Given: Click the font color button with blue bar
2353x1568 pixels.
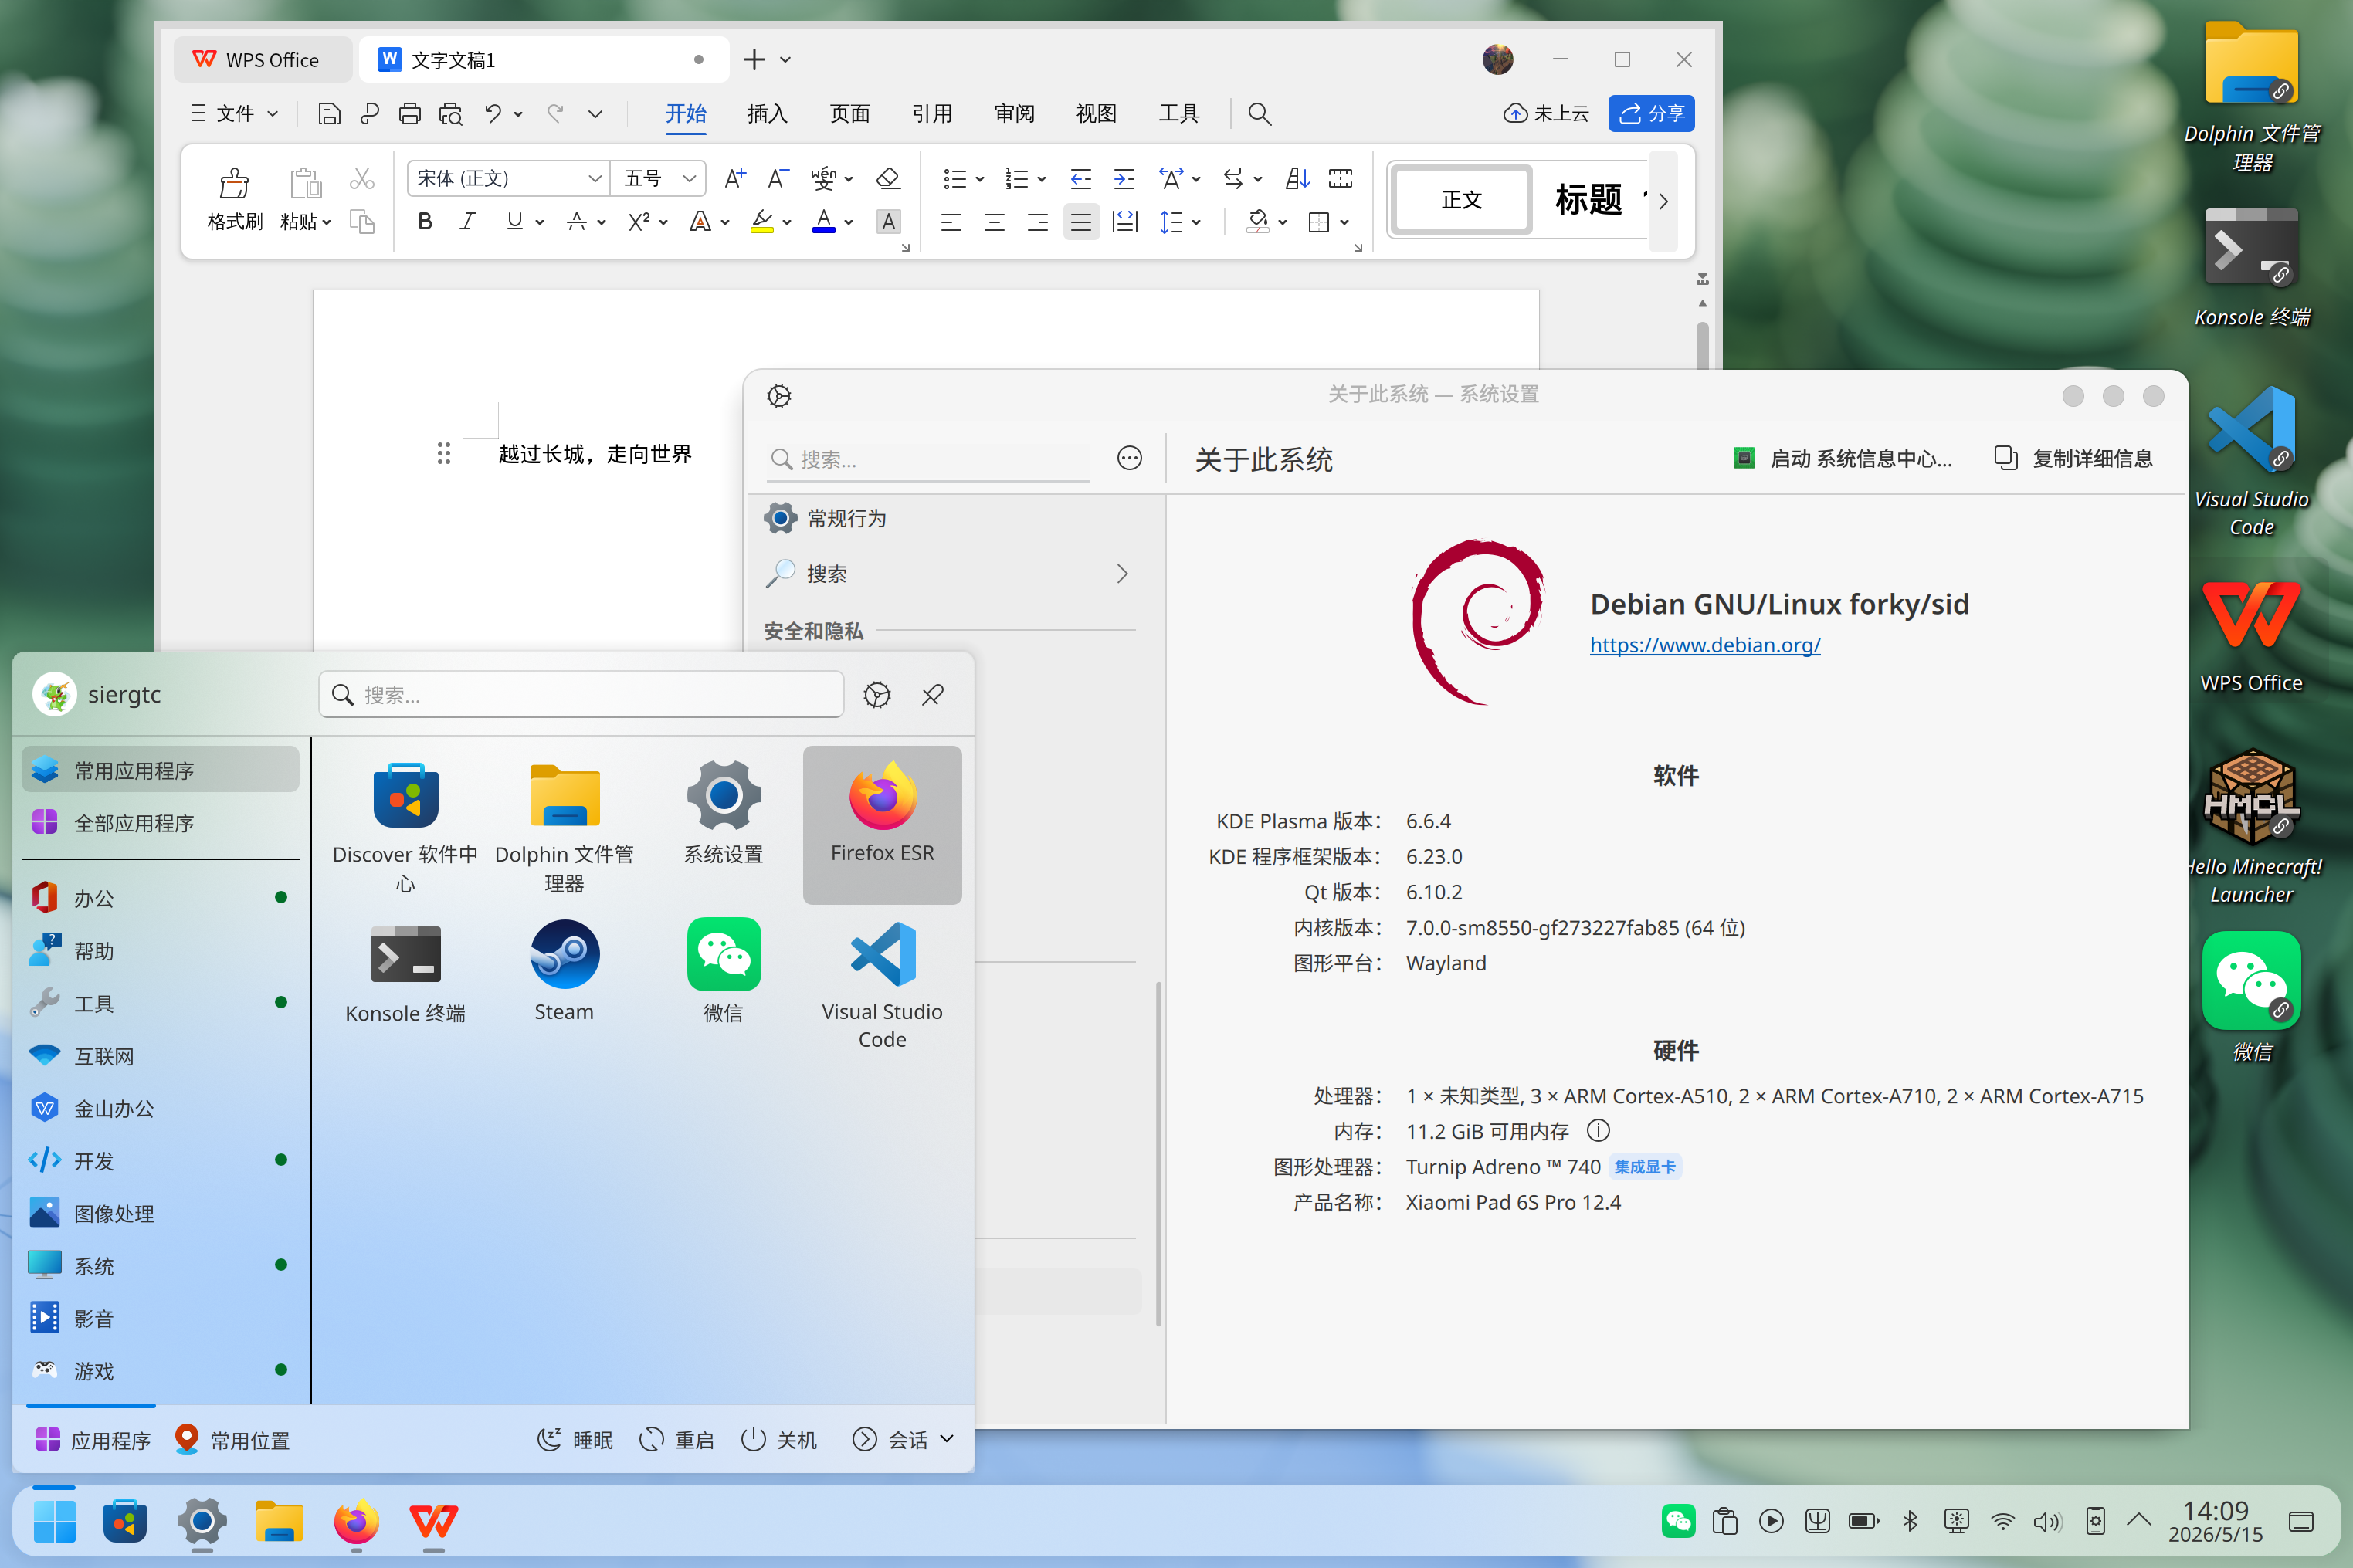Looking at the screenshot, I should point(824,222).
